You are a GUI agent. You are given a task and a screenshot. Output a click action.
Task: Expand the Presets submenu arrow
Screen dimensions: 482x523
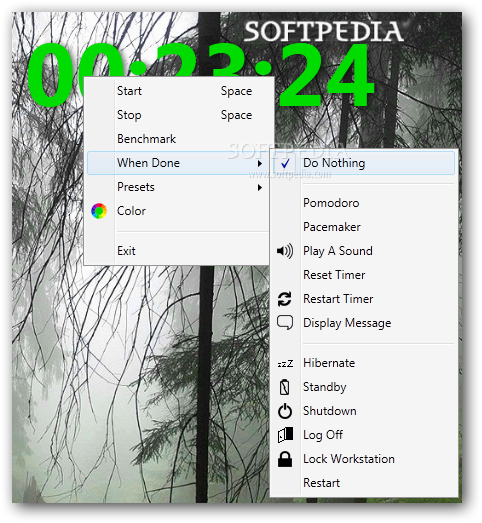[260, 187]
